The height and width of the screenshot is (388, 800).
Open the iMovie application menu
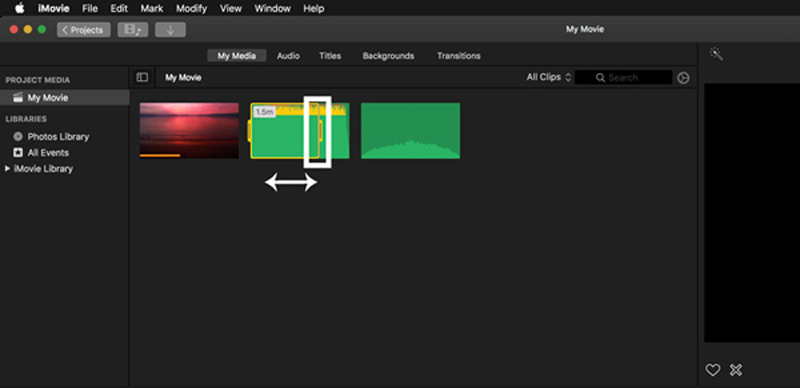[x=54, y=9]
